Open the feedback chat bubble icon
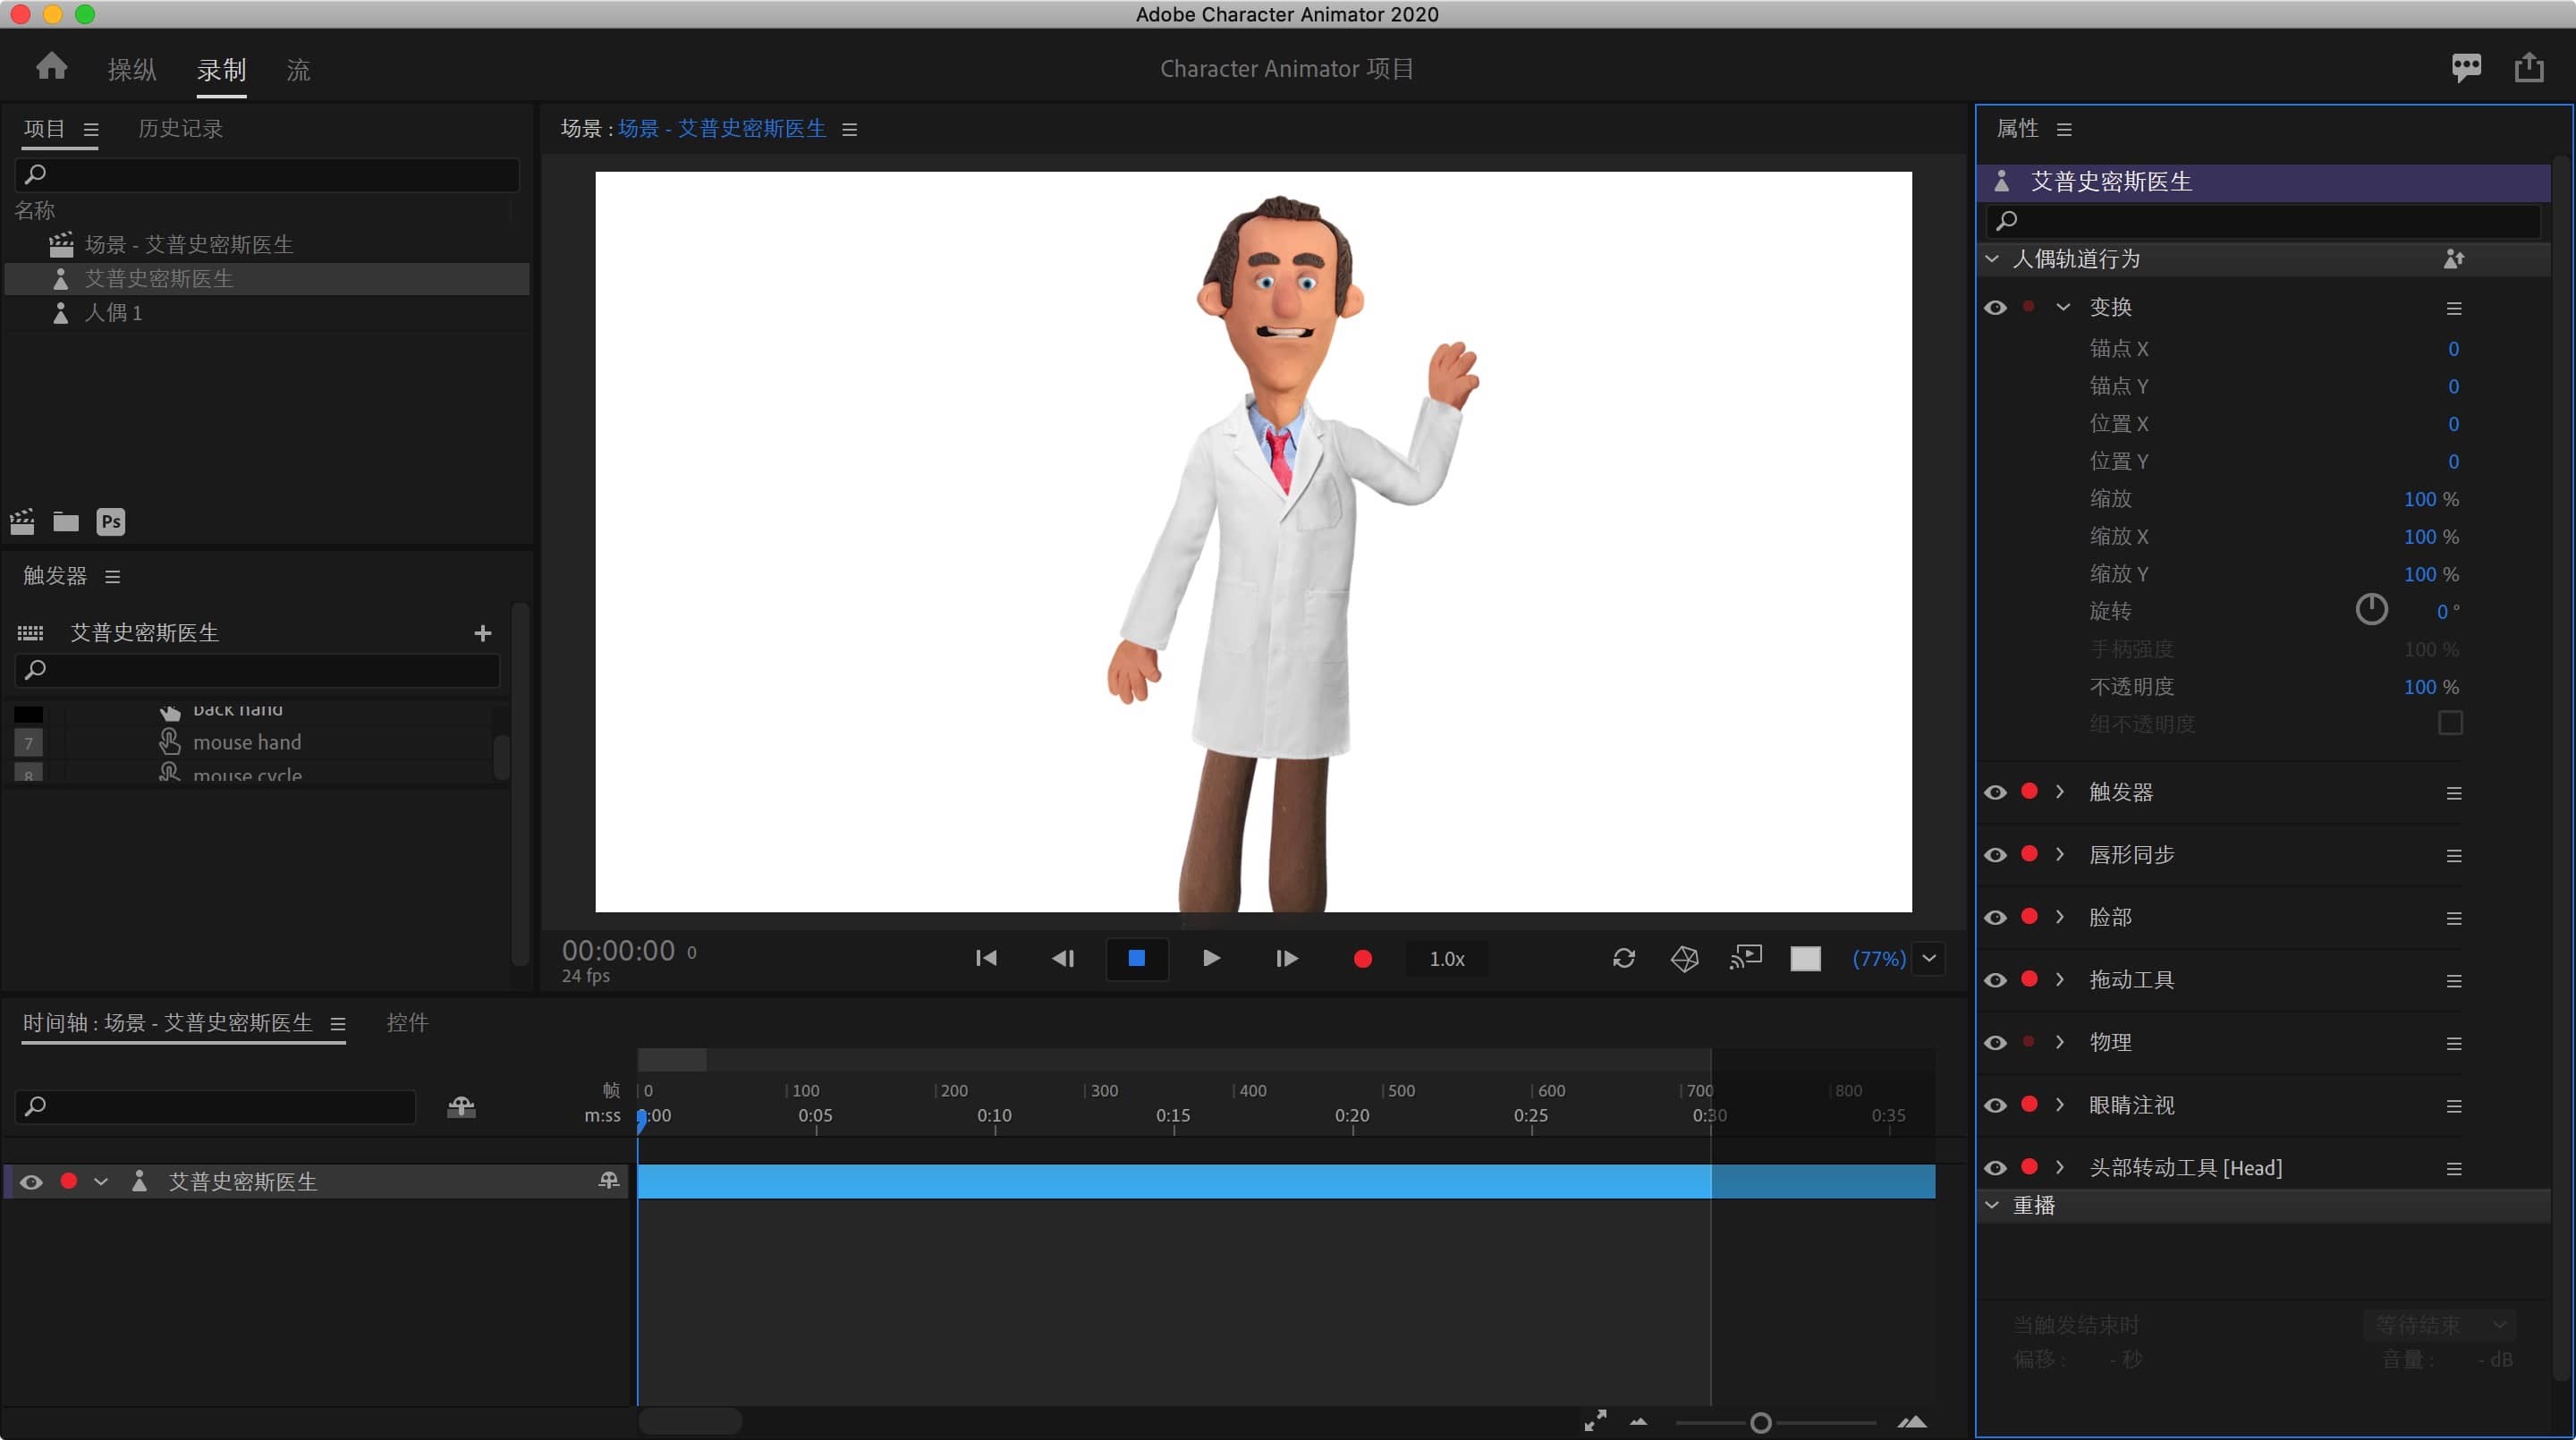Screen dimensions: 2576x1440 (2466, 67)
